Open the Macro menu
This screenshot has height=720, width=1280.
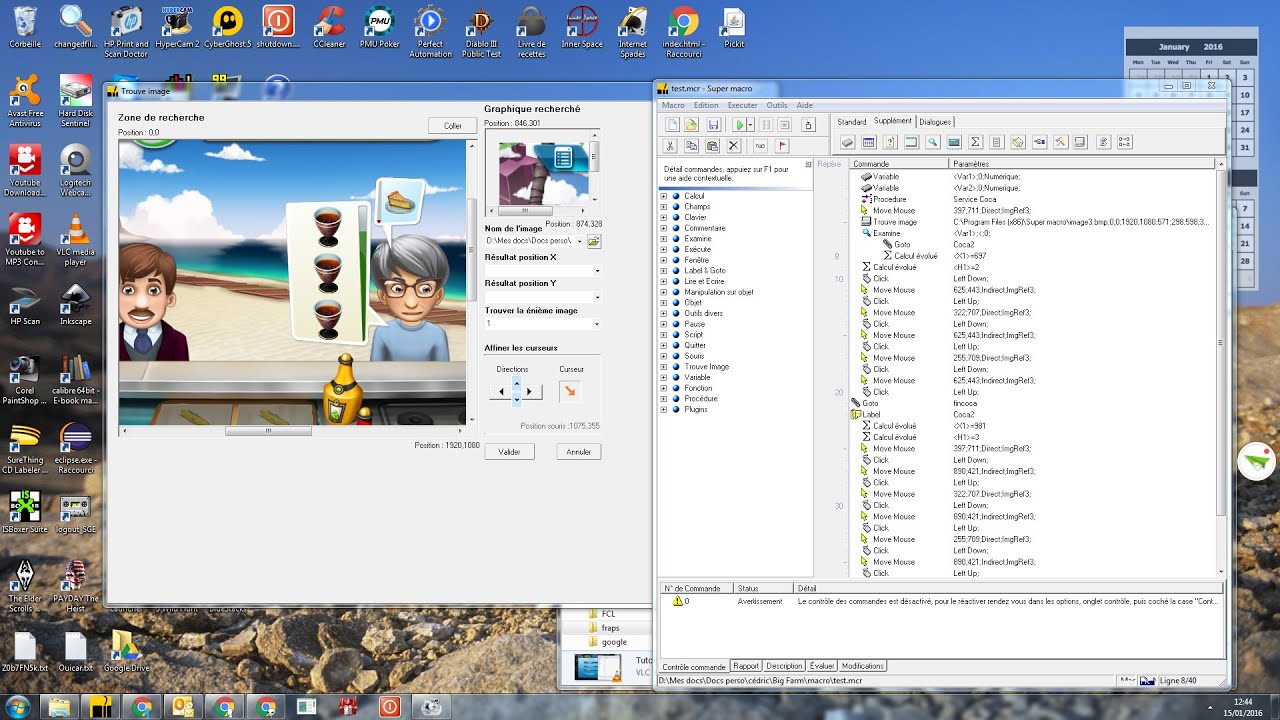(x=672, y=105)
